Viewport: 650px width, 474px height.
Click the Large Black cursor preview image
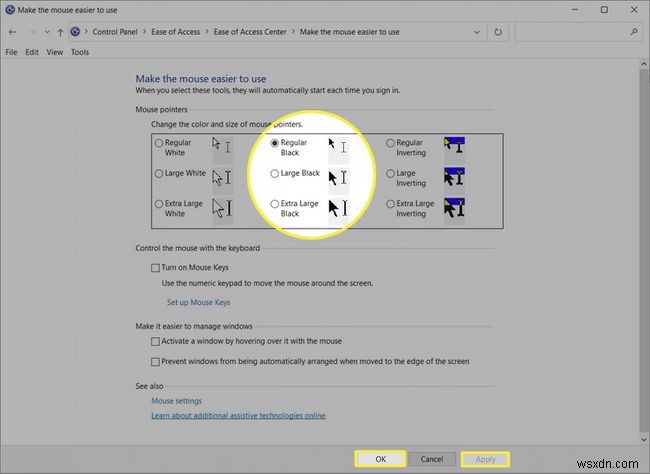point(338,179)
